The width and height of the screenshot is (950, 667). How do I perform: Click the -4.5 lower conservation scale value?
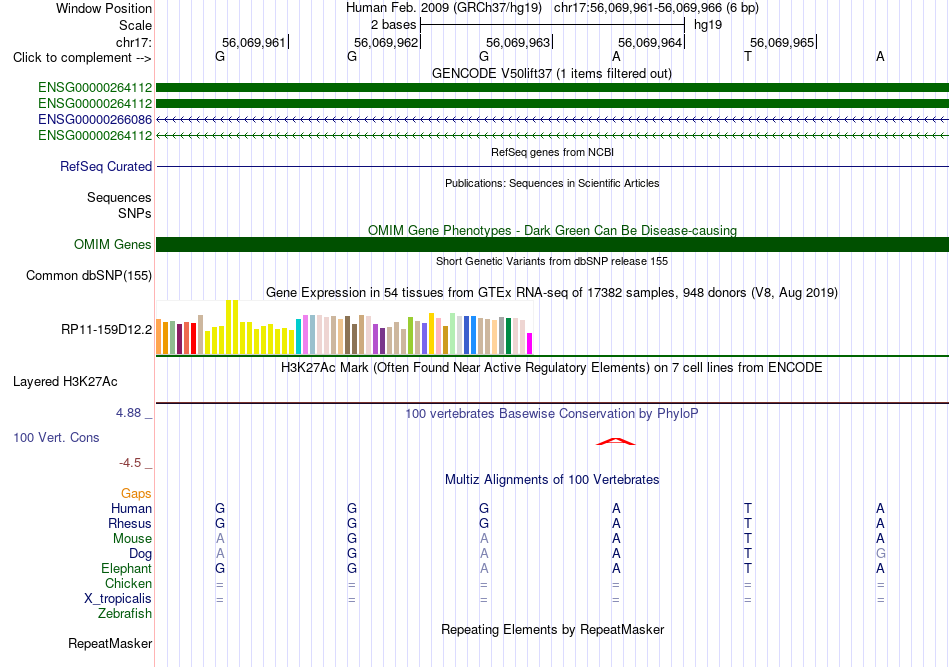pyautogui.click(x=130, y=463)
